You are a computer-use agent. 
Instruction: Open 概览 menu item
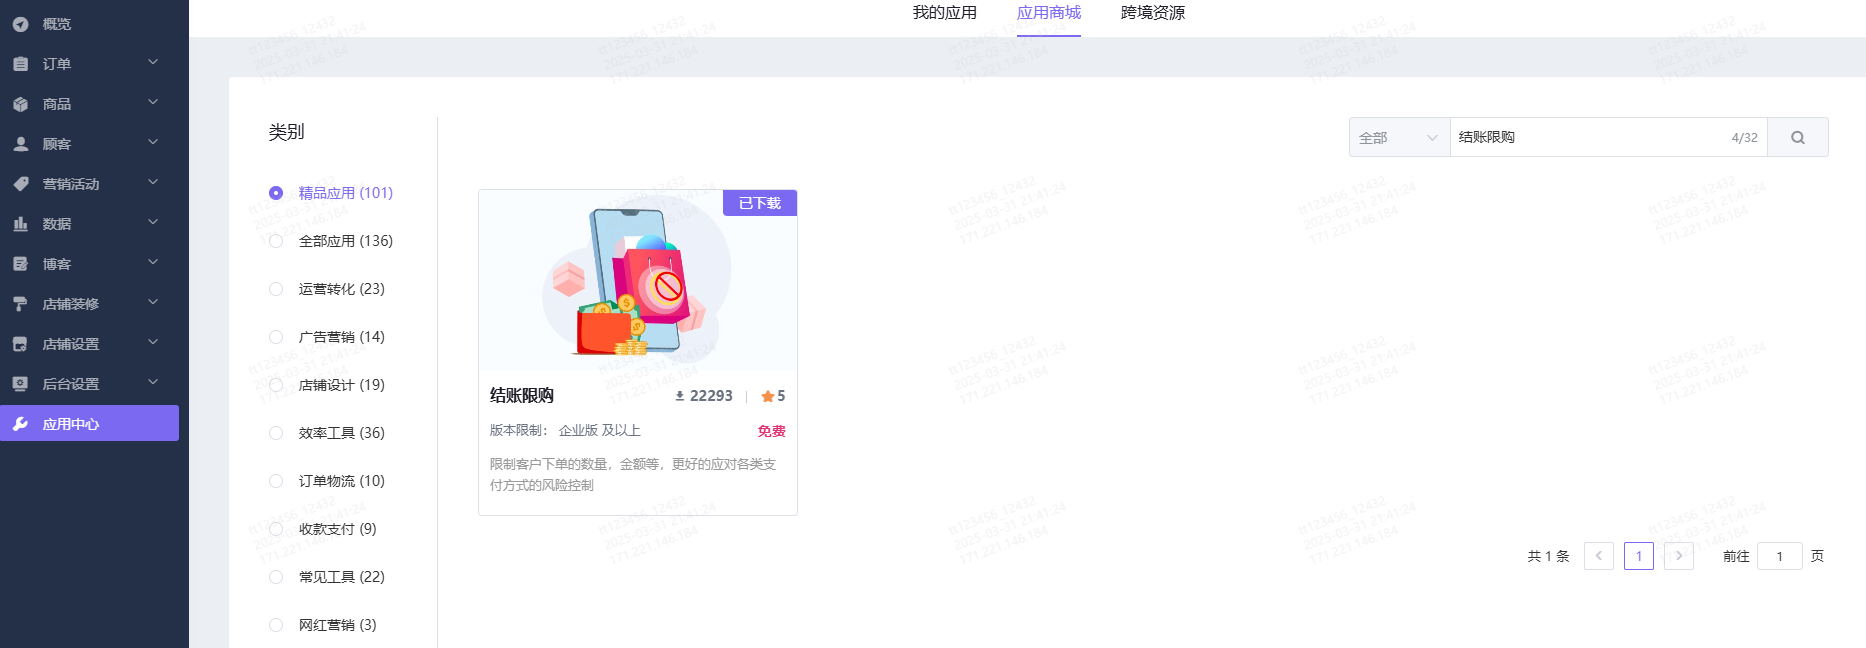click(90, 24)
